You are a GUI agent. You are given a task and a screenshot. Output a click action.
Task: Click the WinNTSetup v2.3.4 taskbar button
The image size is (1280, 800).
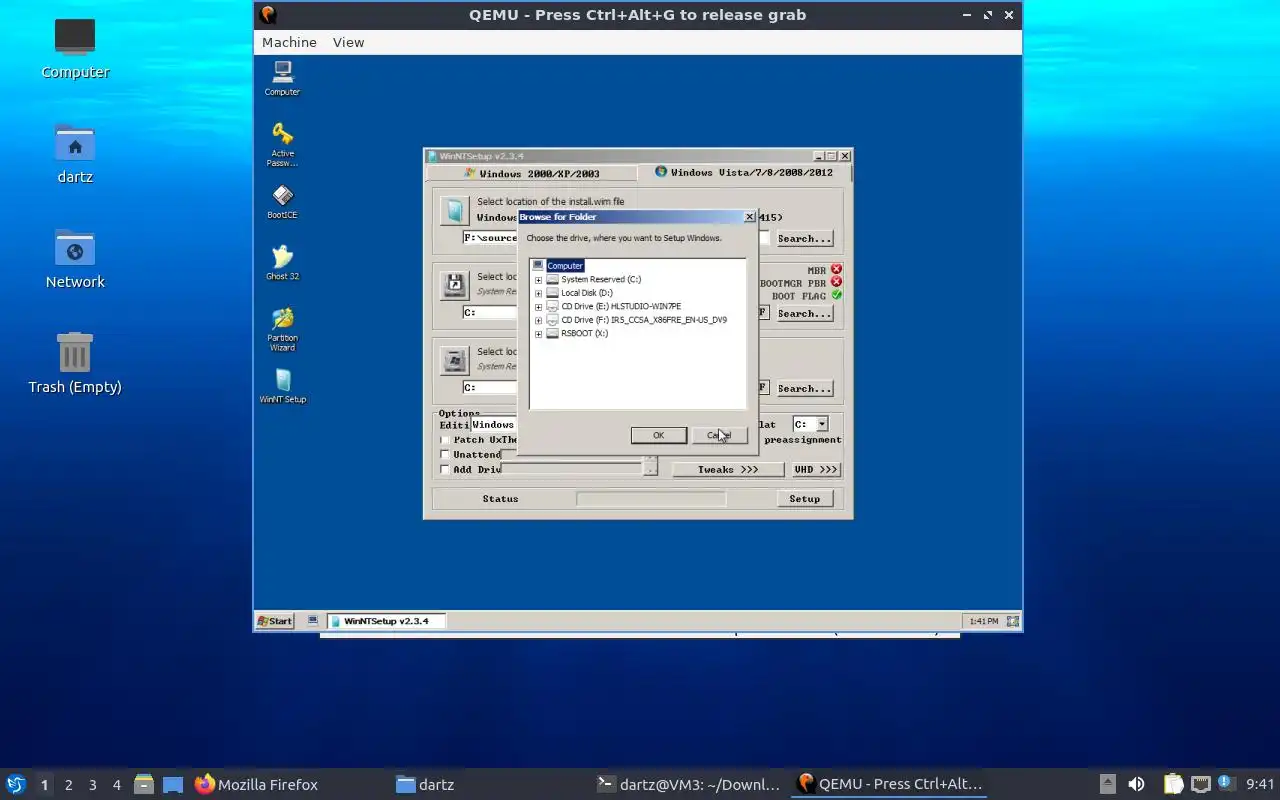386,621
